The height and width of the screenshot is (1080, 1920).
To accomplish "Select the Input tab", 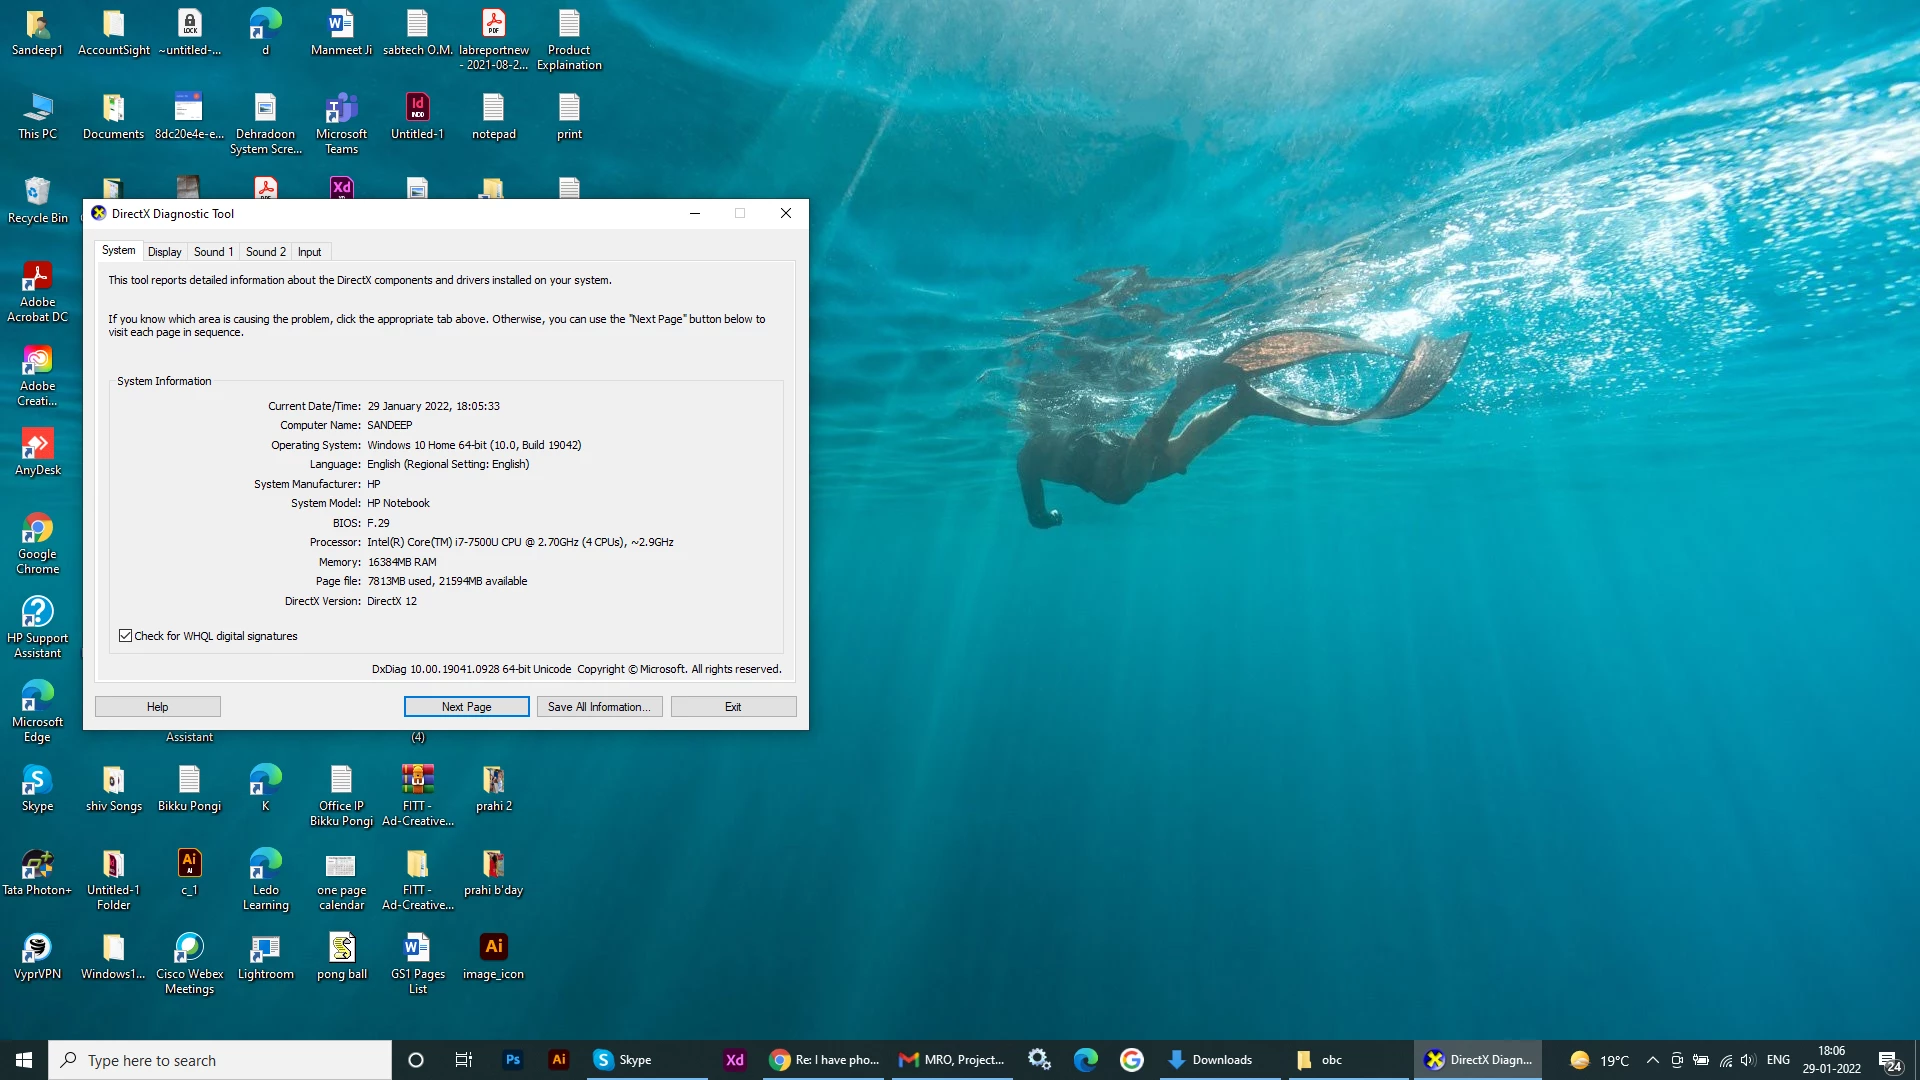I will coord(309,252).
